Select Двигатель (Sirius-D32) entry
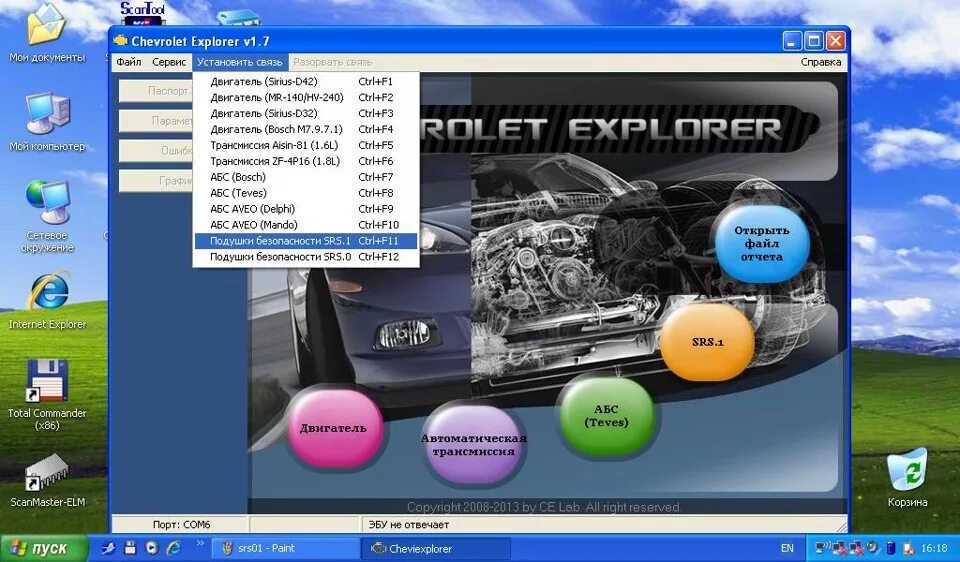The height and width of the screenshot is (562, 960). tap(306, 113)
